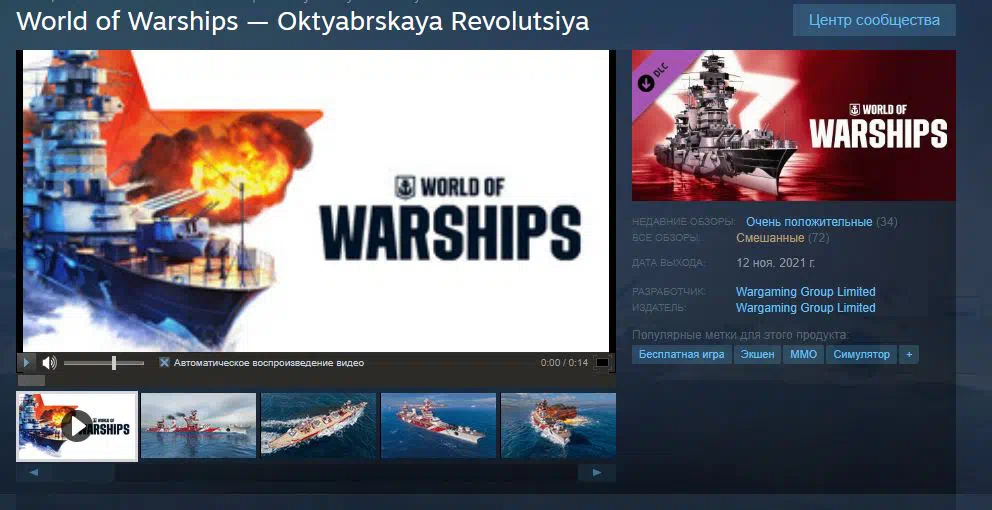View Очень положительные recent reviews

pyautogui.click(x=809, y=222)
